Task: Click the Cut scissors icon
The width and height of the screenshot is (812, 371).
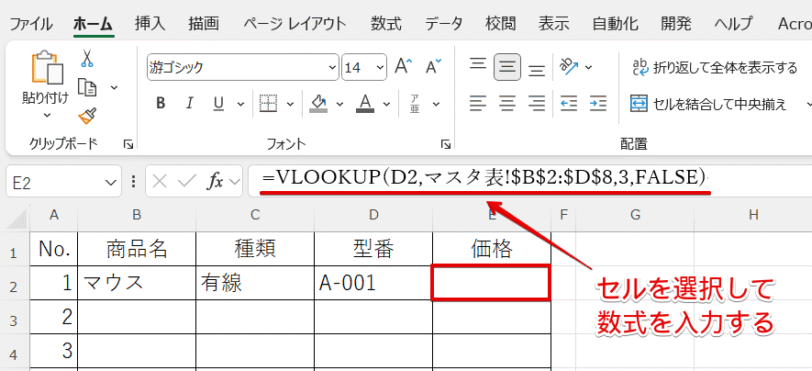Action: click(x=86, y=58)
